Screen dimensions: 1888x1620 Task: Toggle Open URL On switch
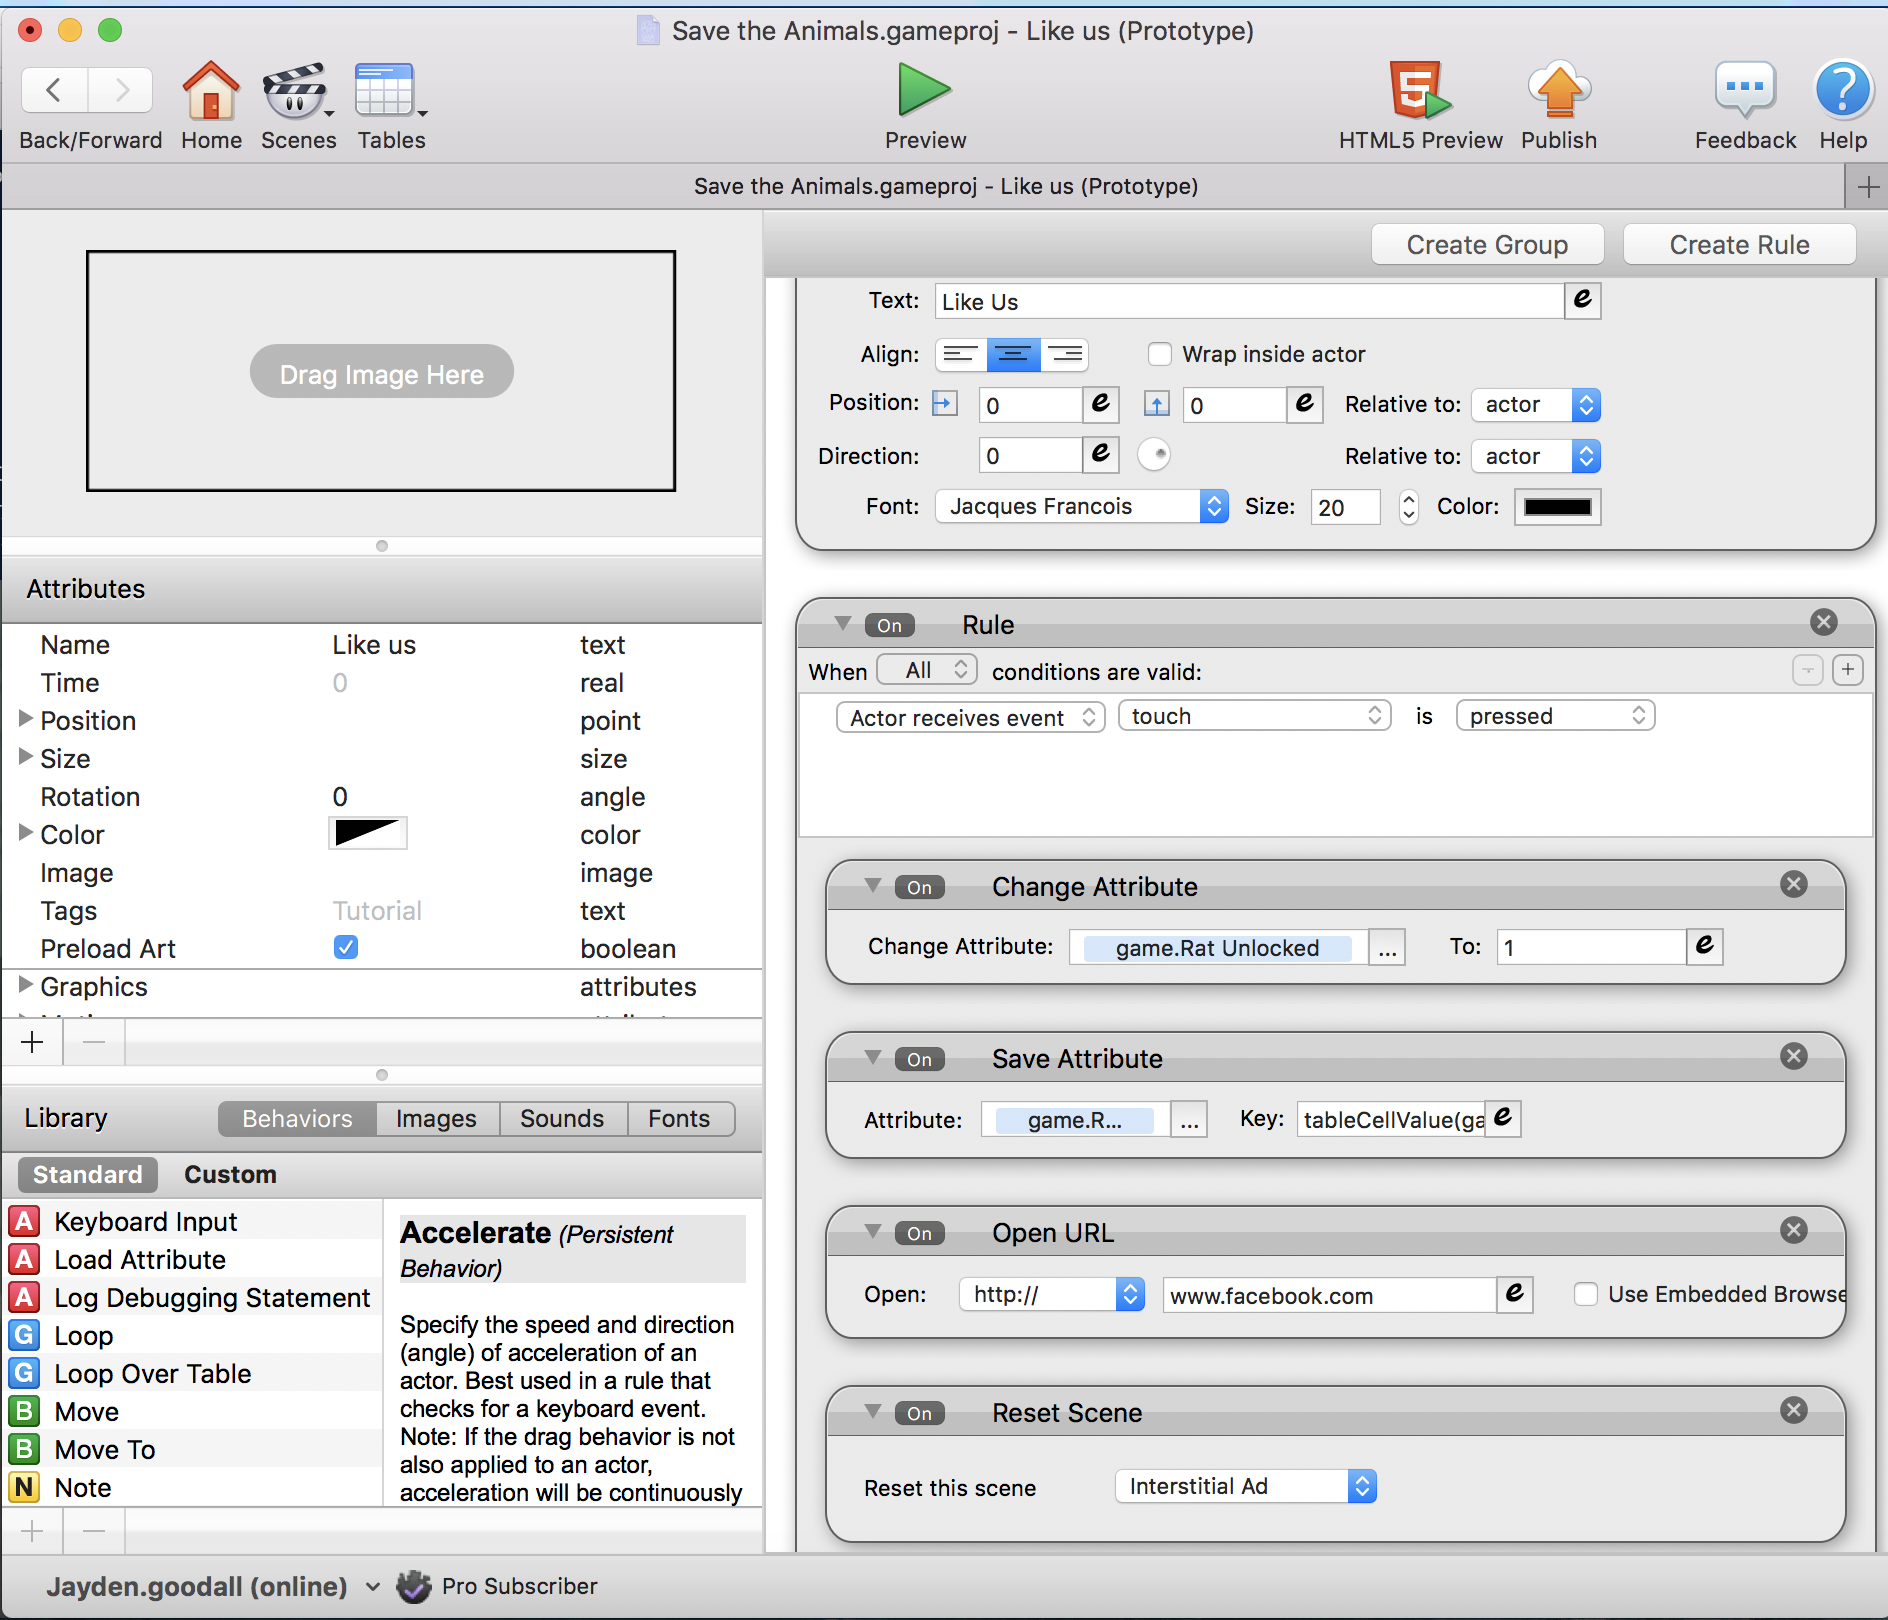pos(920,1233)
